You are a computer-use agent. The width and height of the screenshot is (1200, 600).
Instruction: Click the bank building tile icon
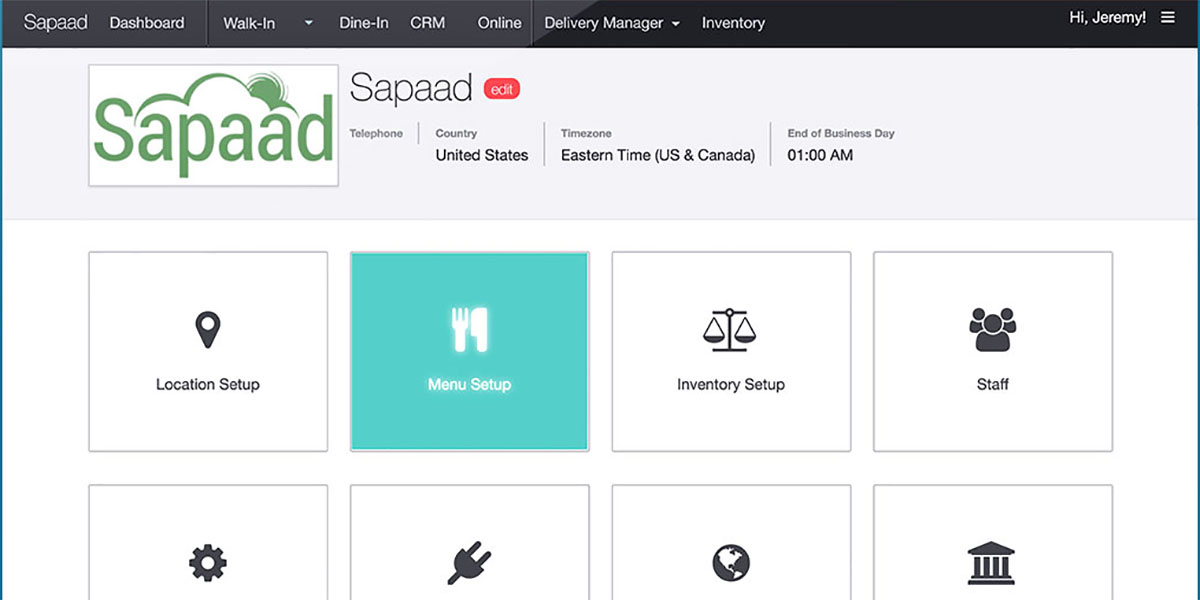tap(992, 563)
